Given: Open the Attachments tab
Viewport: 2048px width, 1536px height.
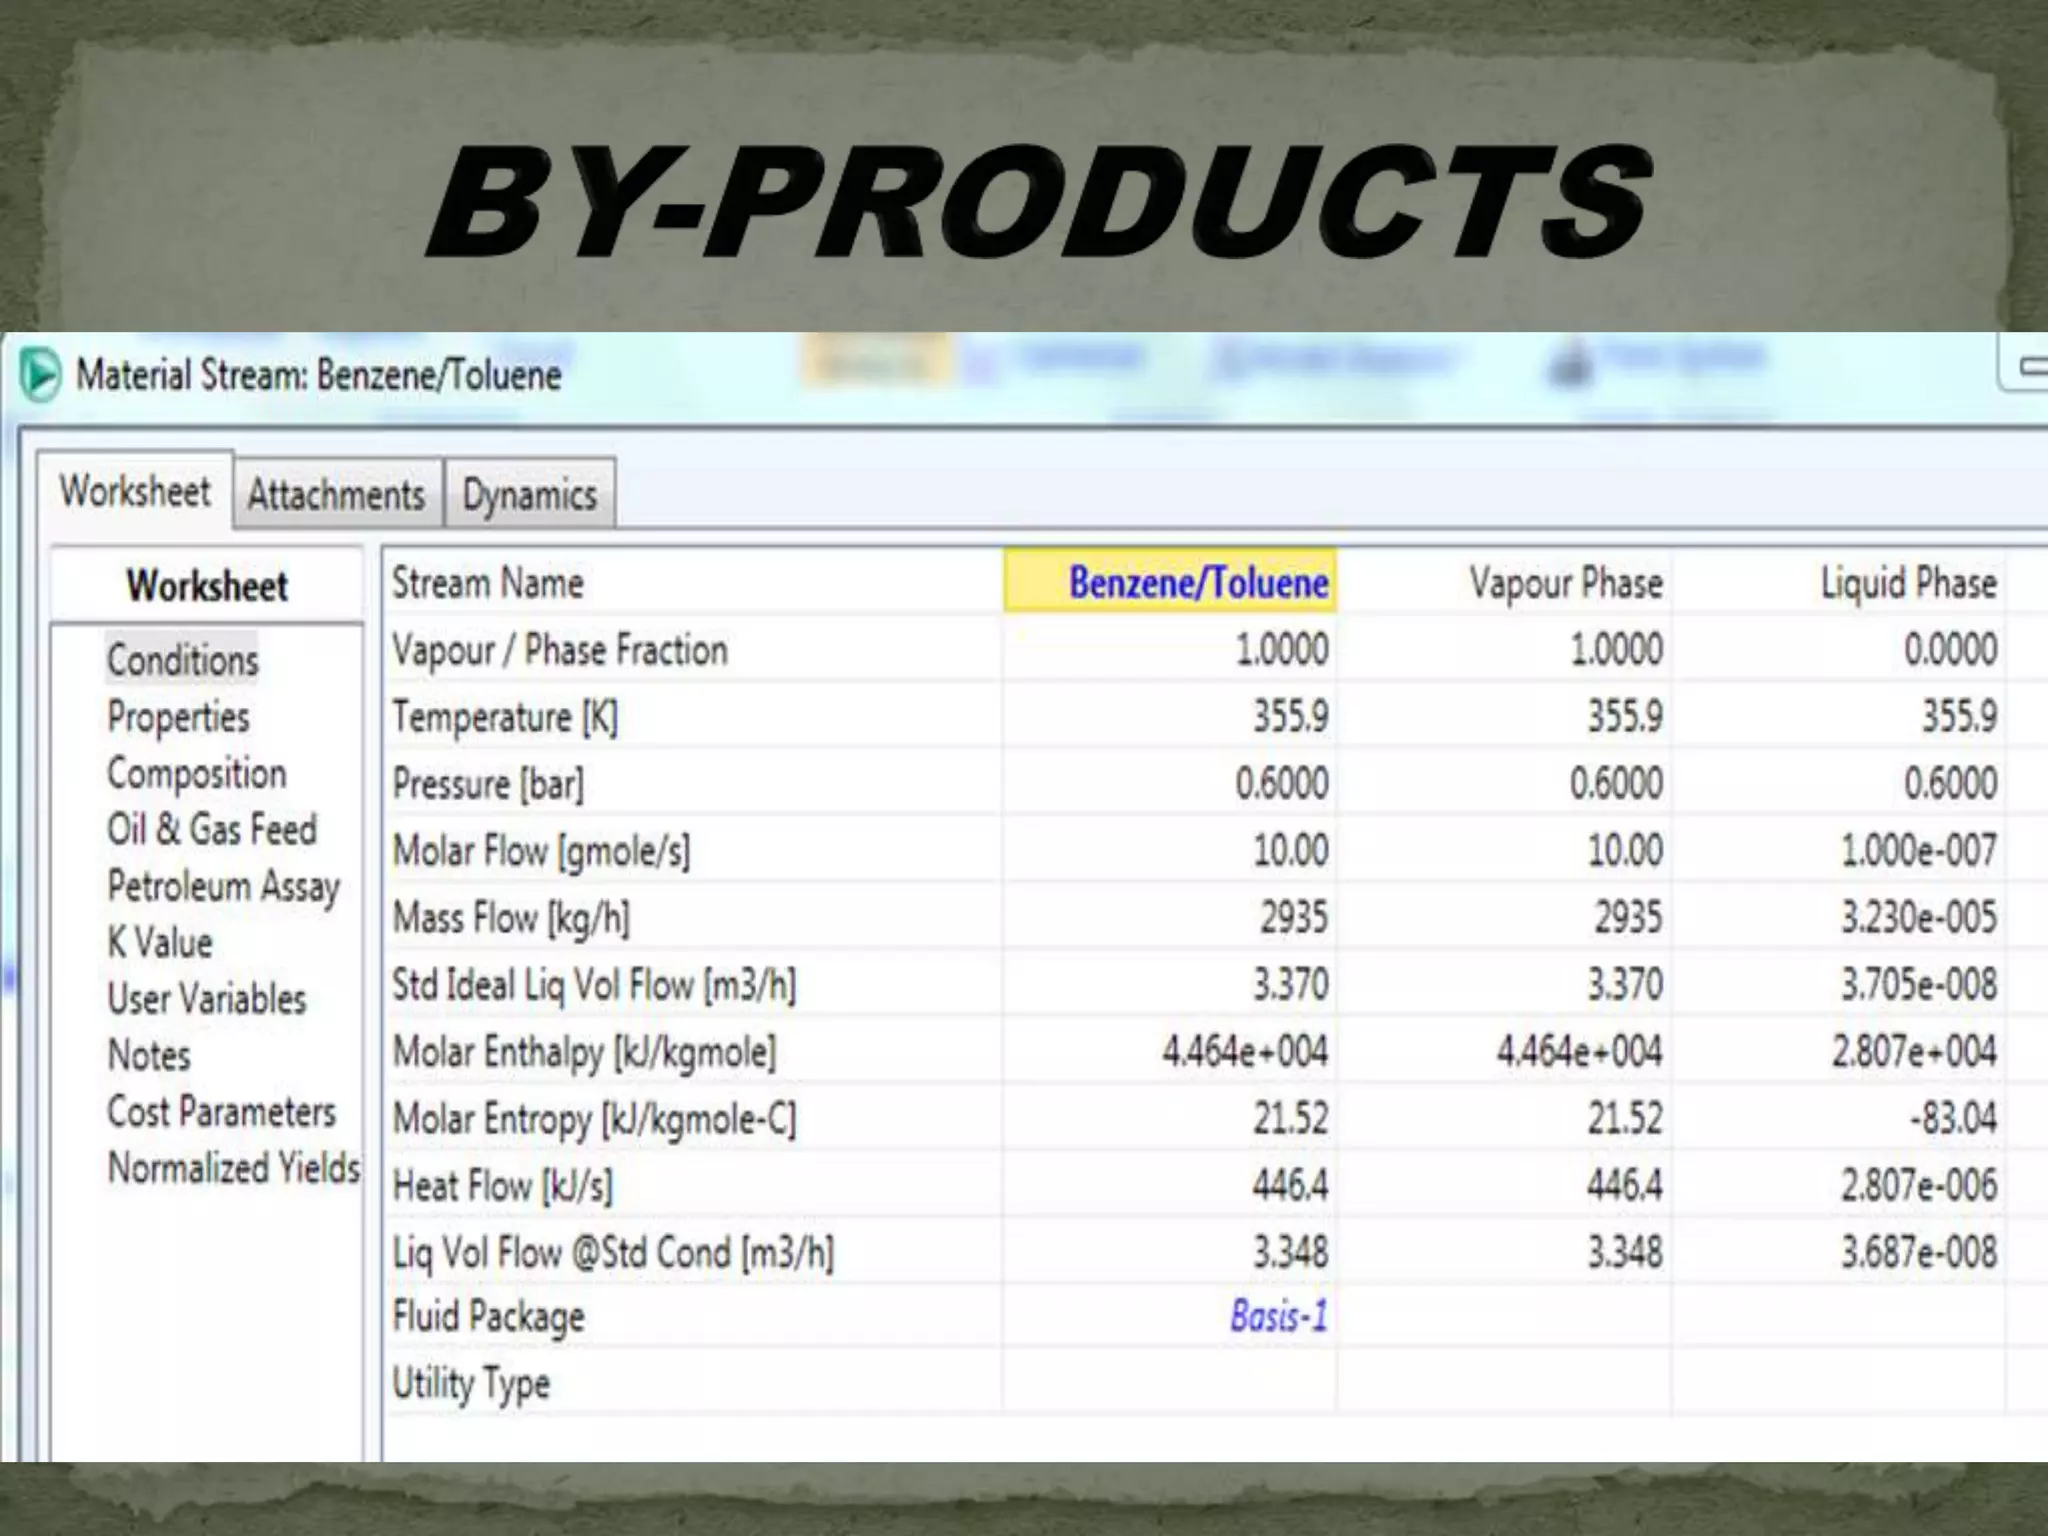Looking at the screenshot, I should [x=337, y=494].
